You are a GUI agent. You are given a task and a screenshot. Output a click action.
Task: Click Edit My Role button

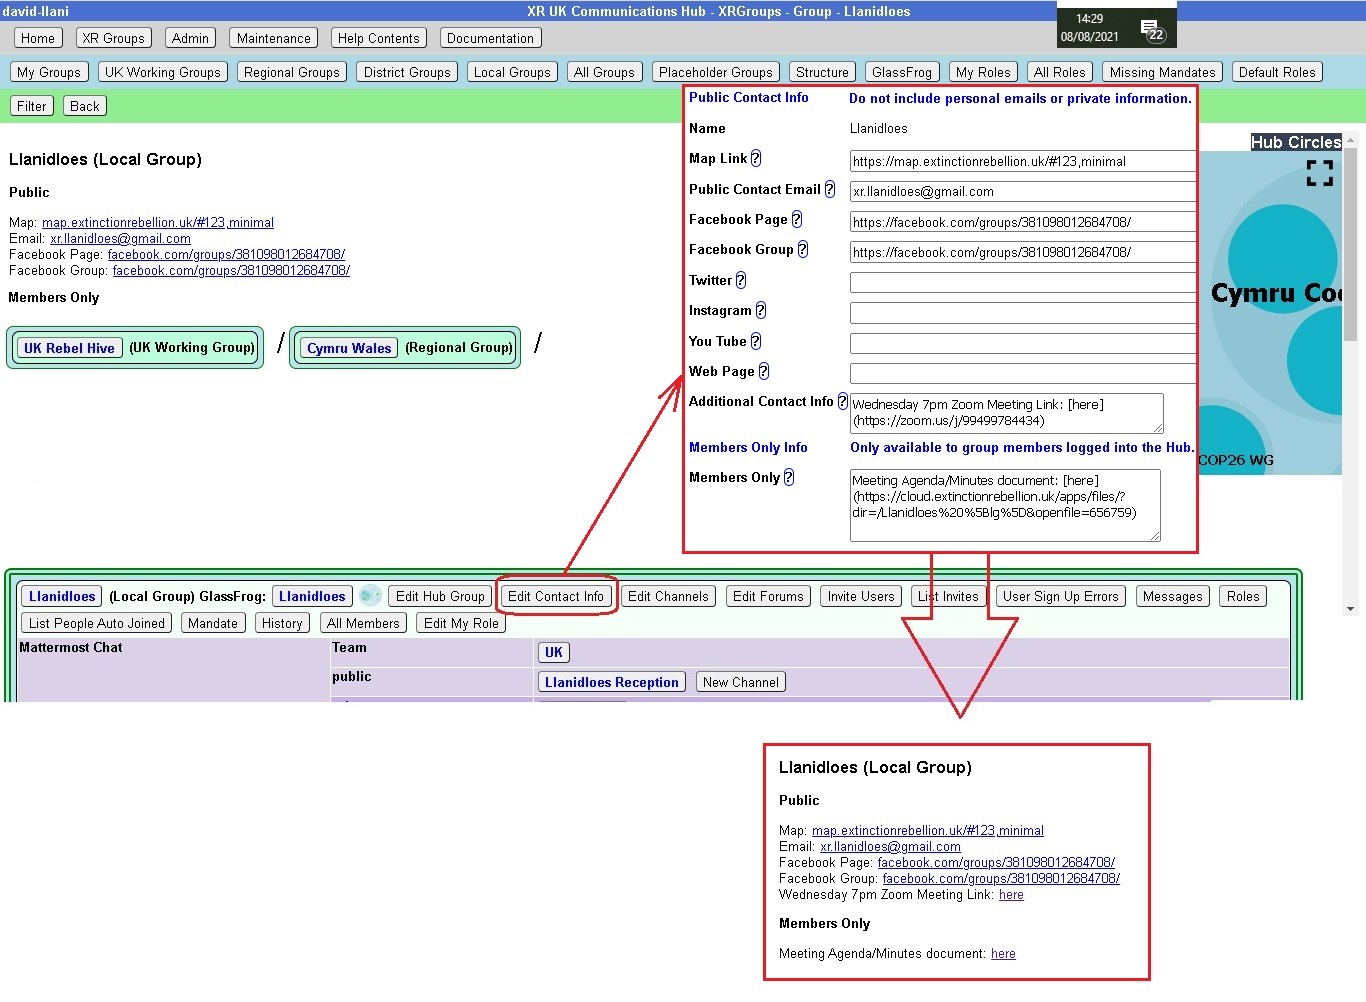coord(461,623)
